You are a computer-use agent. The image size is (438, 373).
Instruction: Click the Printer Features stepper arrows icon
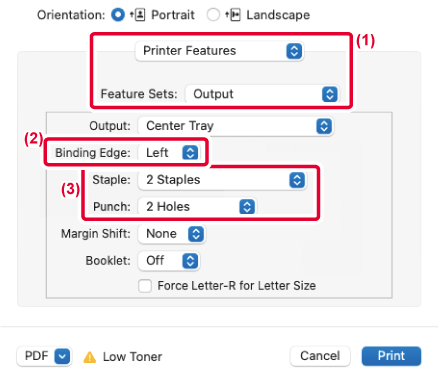coord(294,51)
